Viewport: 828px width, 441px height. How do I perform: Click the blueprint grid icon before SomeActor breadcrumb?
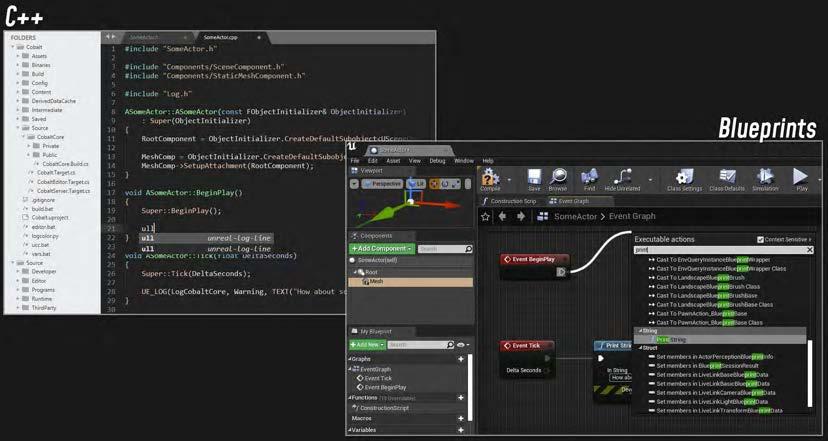pos(542,217)
